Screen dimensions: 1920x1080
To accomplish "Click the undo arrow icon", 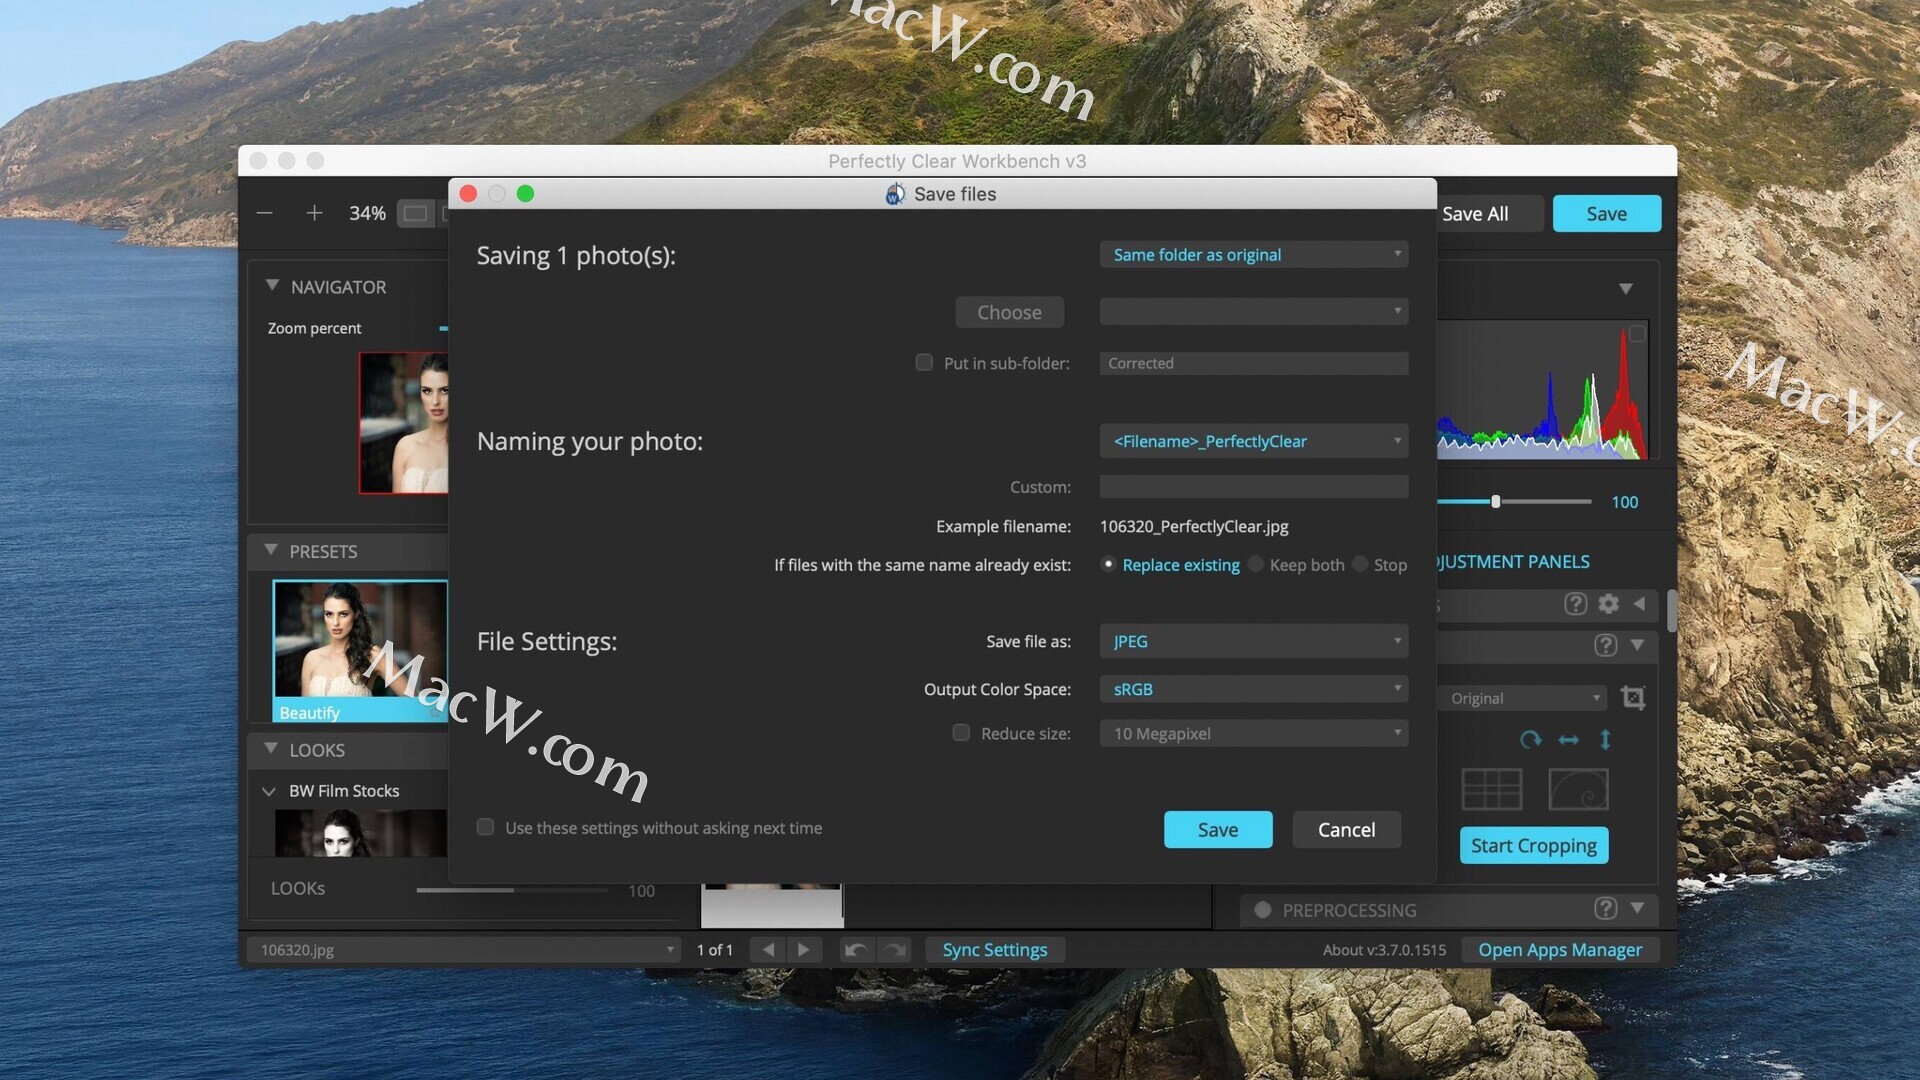I will point(856,949).
